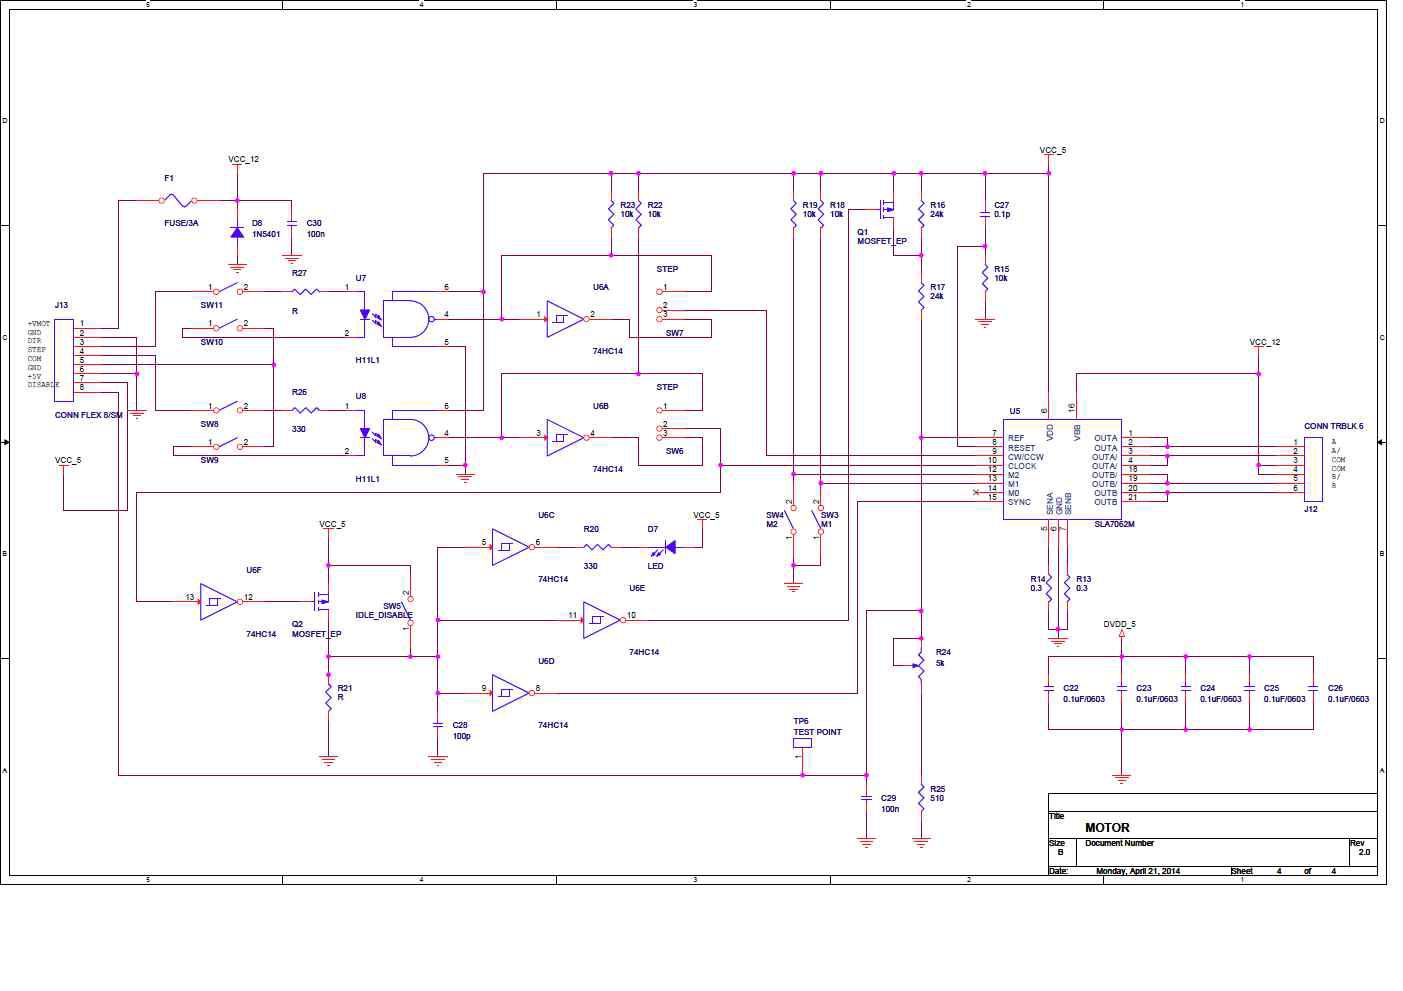The width and height of the screenshot is (1403, 991).
Task: Select switch SW8 symbol
Action: point(227,409)
